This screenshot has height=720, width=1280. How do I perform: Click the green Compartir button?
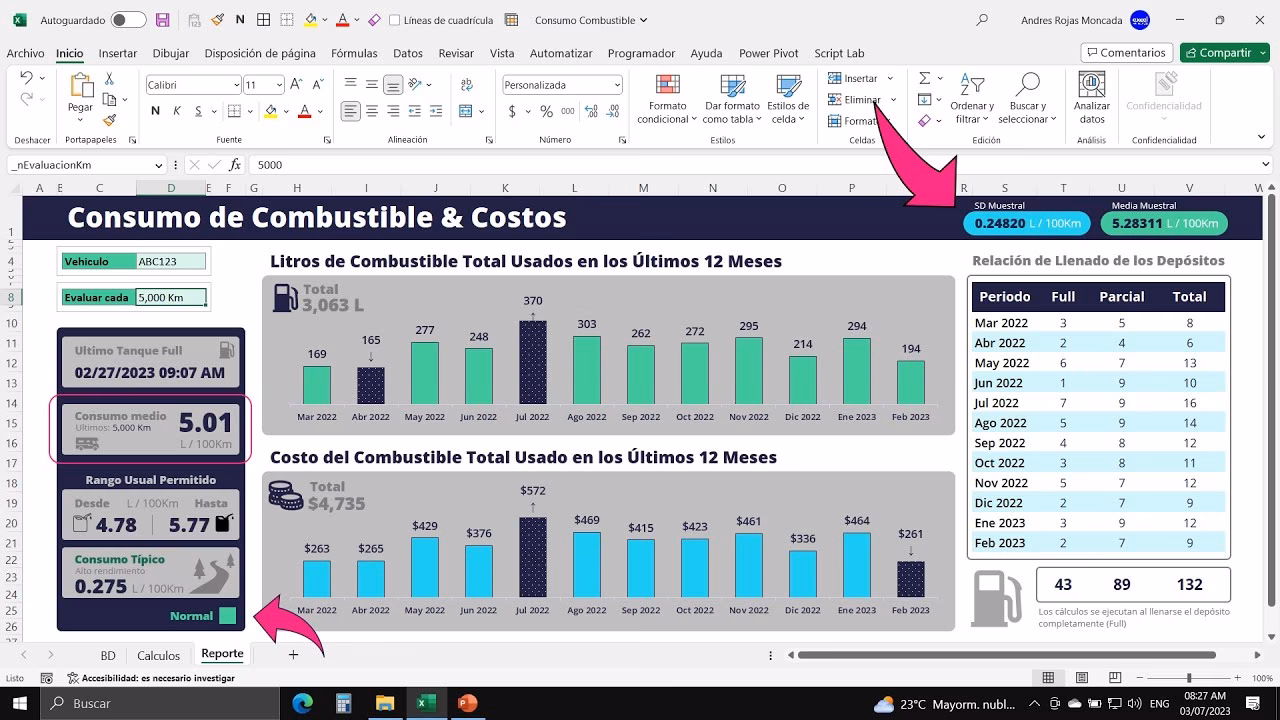(x=1224, y=52)
